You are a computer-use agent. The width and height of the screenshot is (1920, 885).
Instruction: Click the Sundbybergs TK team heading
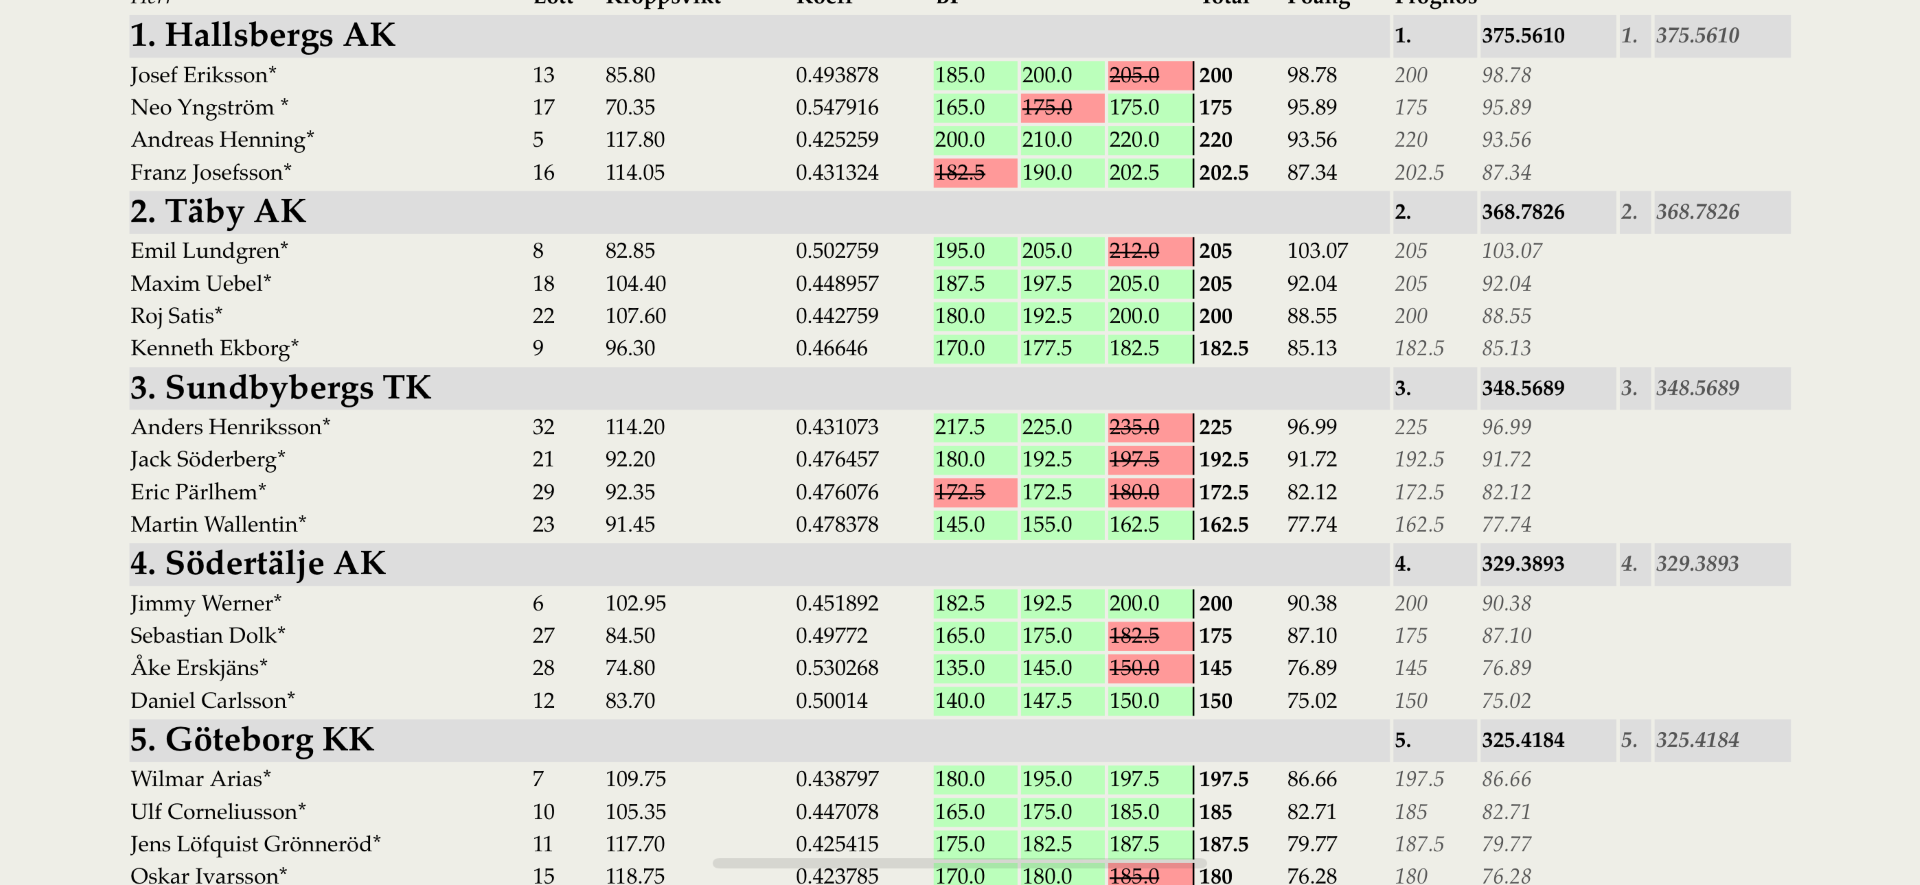click(281, 388)
